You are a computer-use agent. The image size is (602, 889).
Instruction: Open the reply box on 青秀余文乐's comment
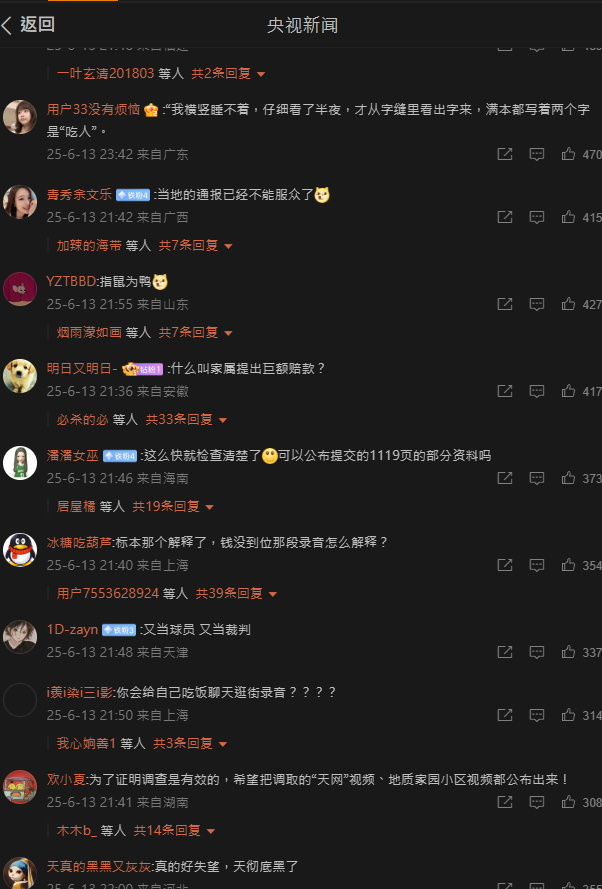click(x=536, y=217)
